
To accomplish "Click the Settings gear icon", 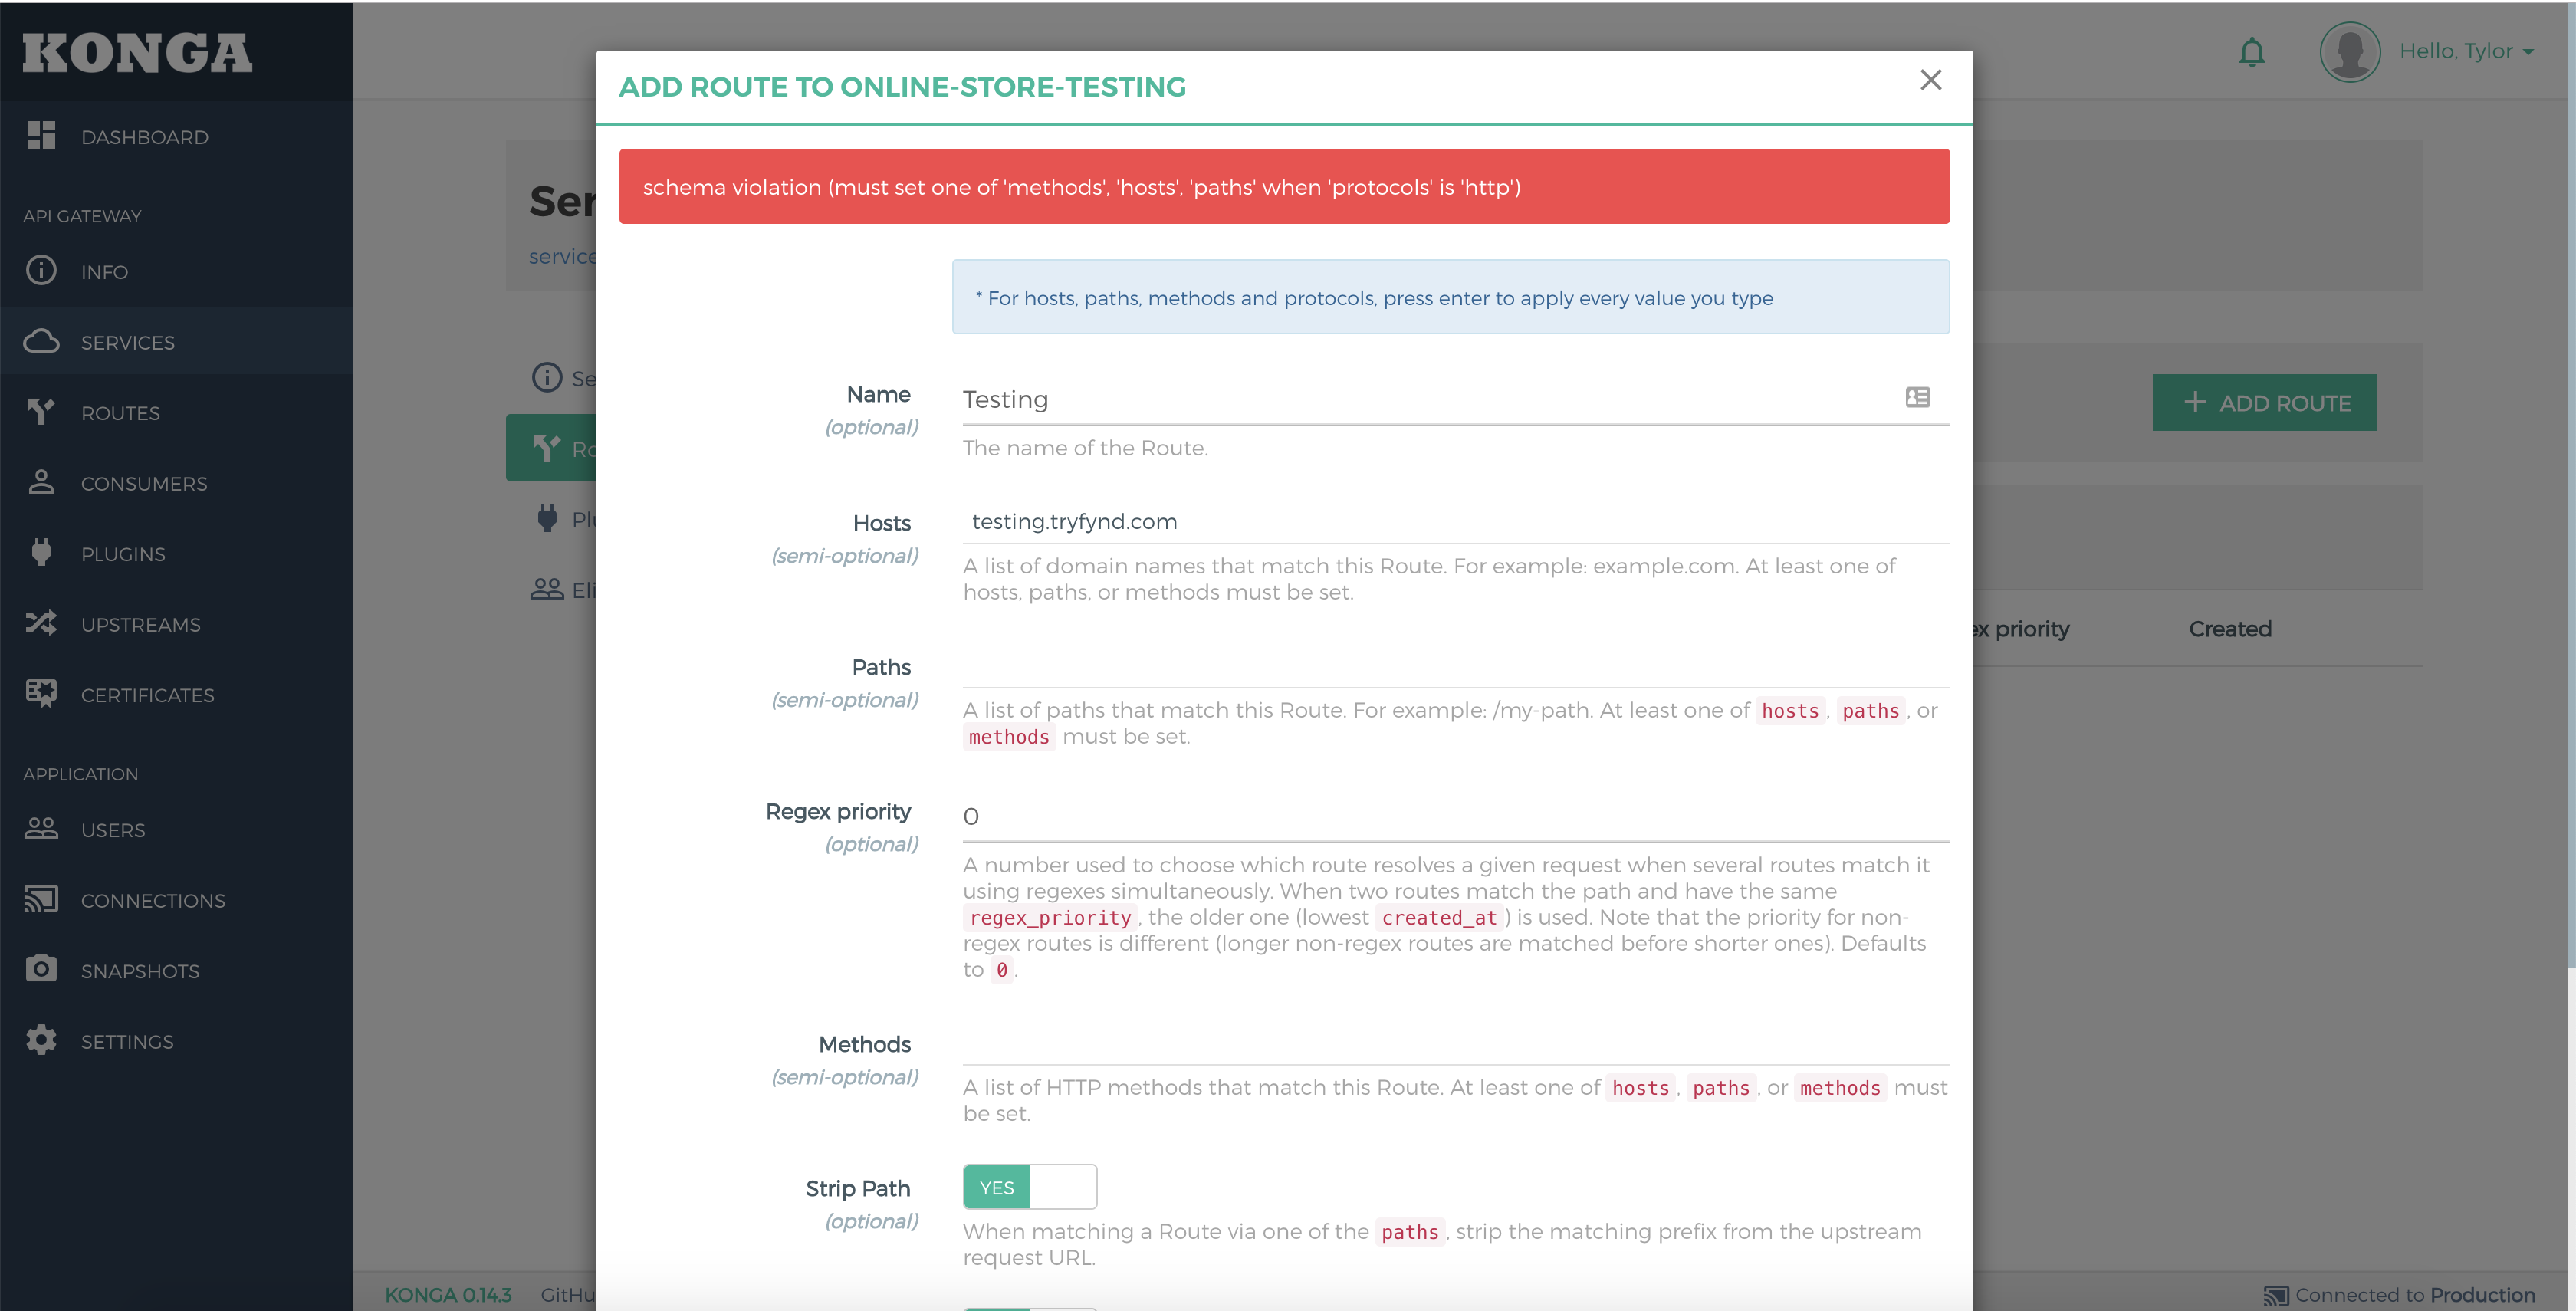I will coord(41,1040).
